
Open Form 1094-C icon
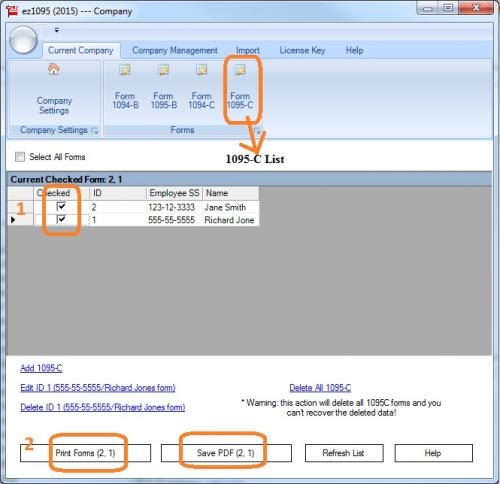click(x=202, y=70)
